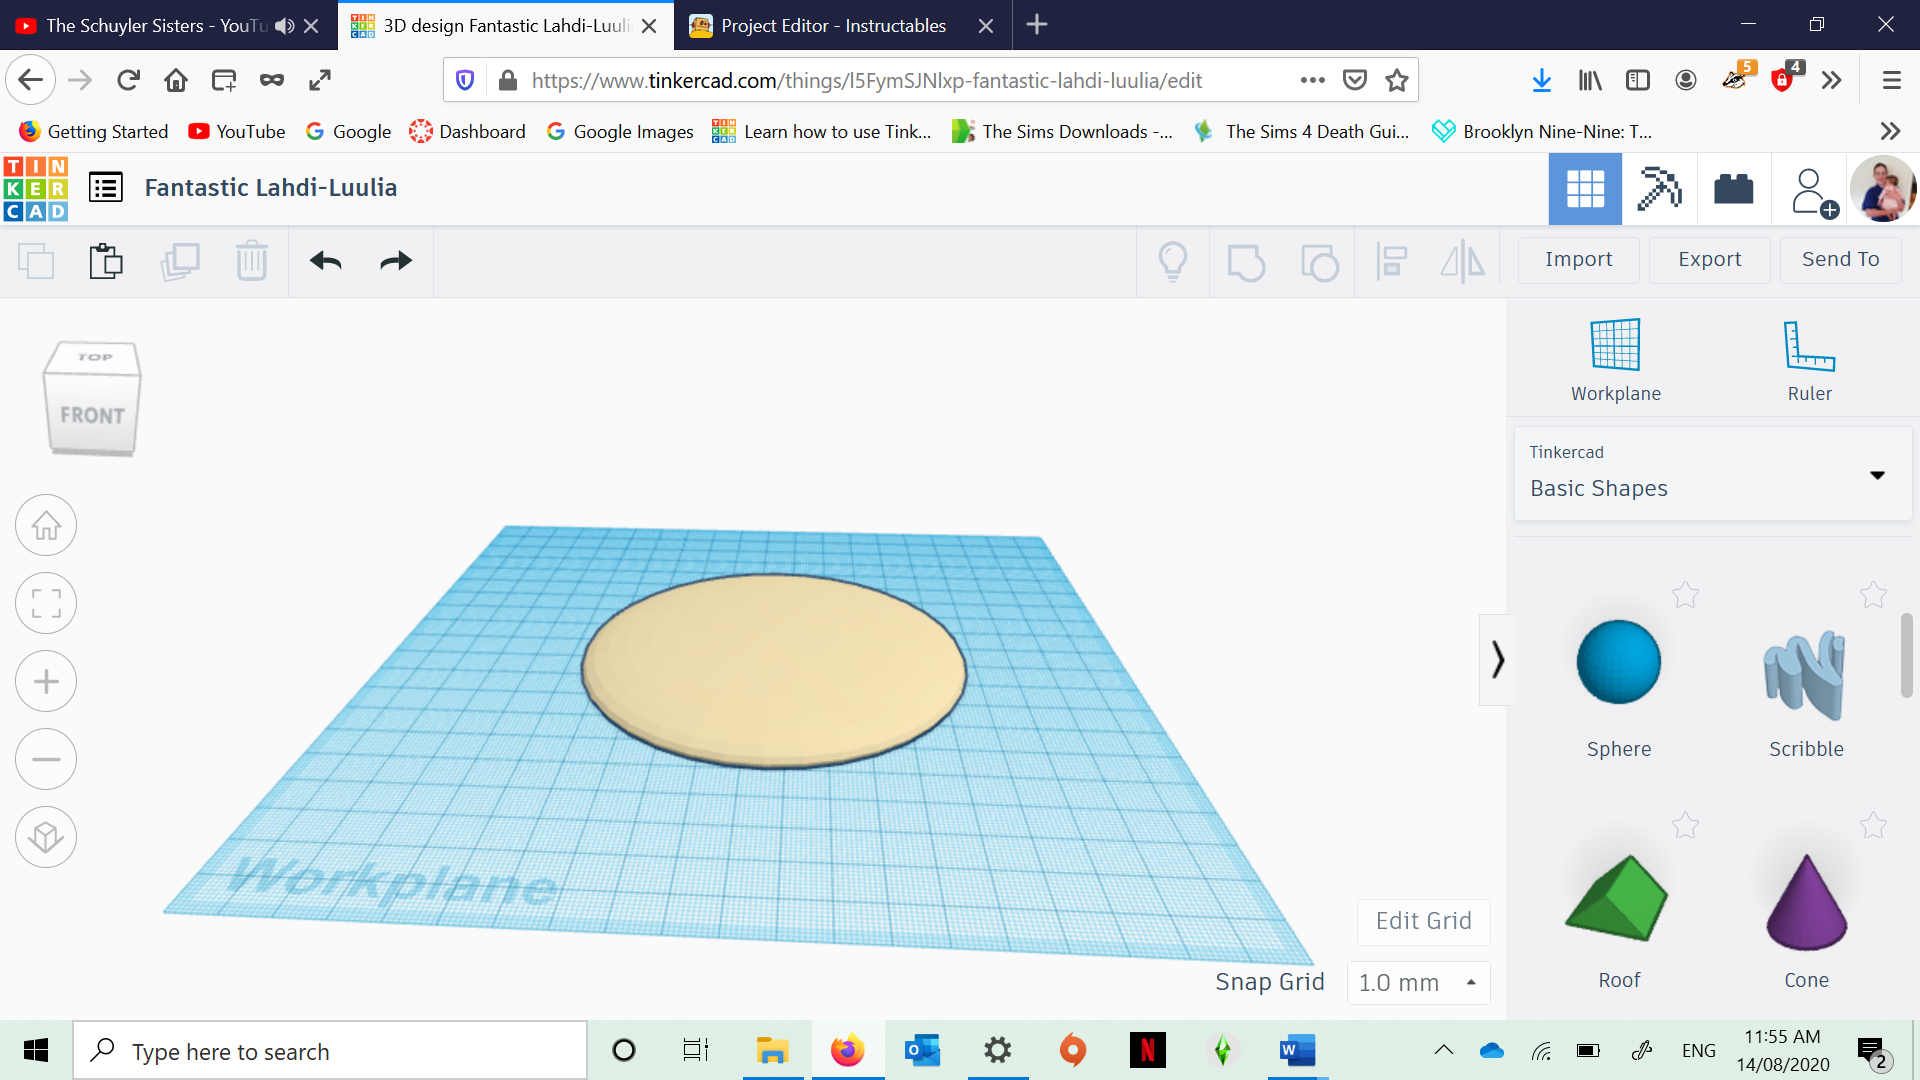Click the Snap Grid 1.0mm field
The height and width of the screenshot is (1080, 1920).
[x=1402, y=981]
